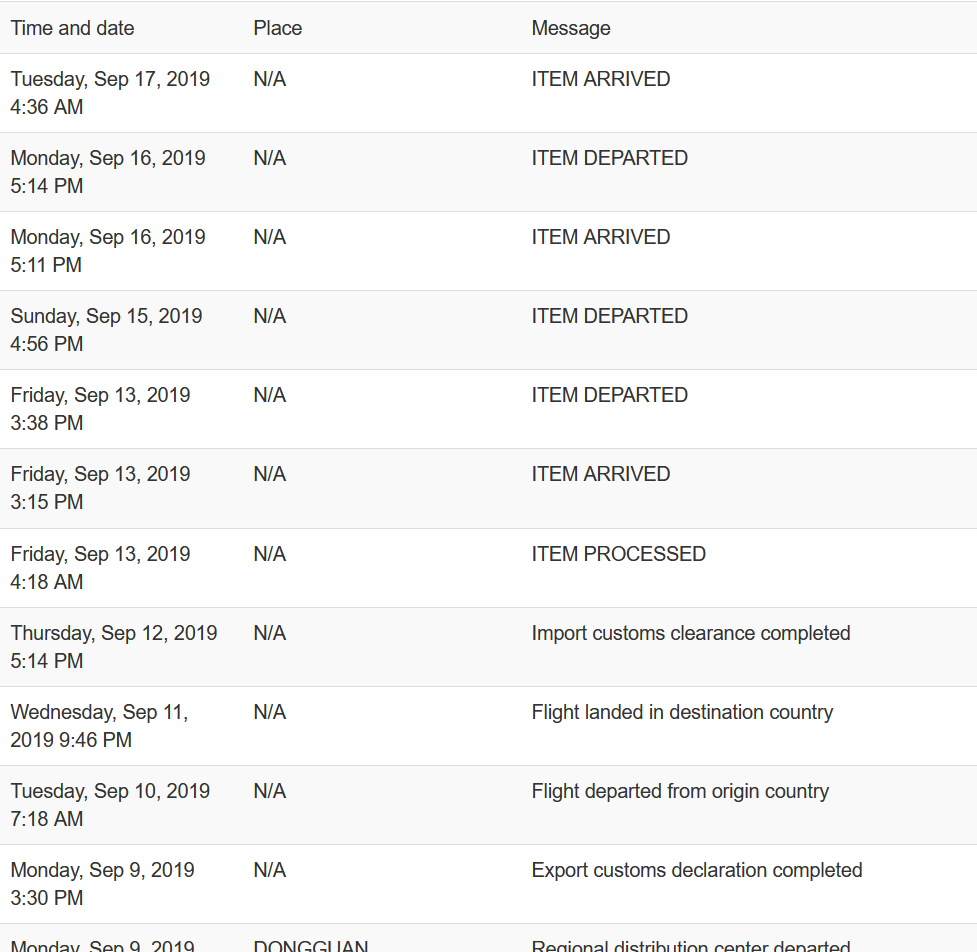Select the Wednesday, Sep 11 9:46 PM timestamp

tap(99, 725)
